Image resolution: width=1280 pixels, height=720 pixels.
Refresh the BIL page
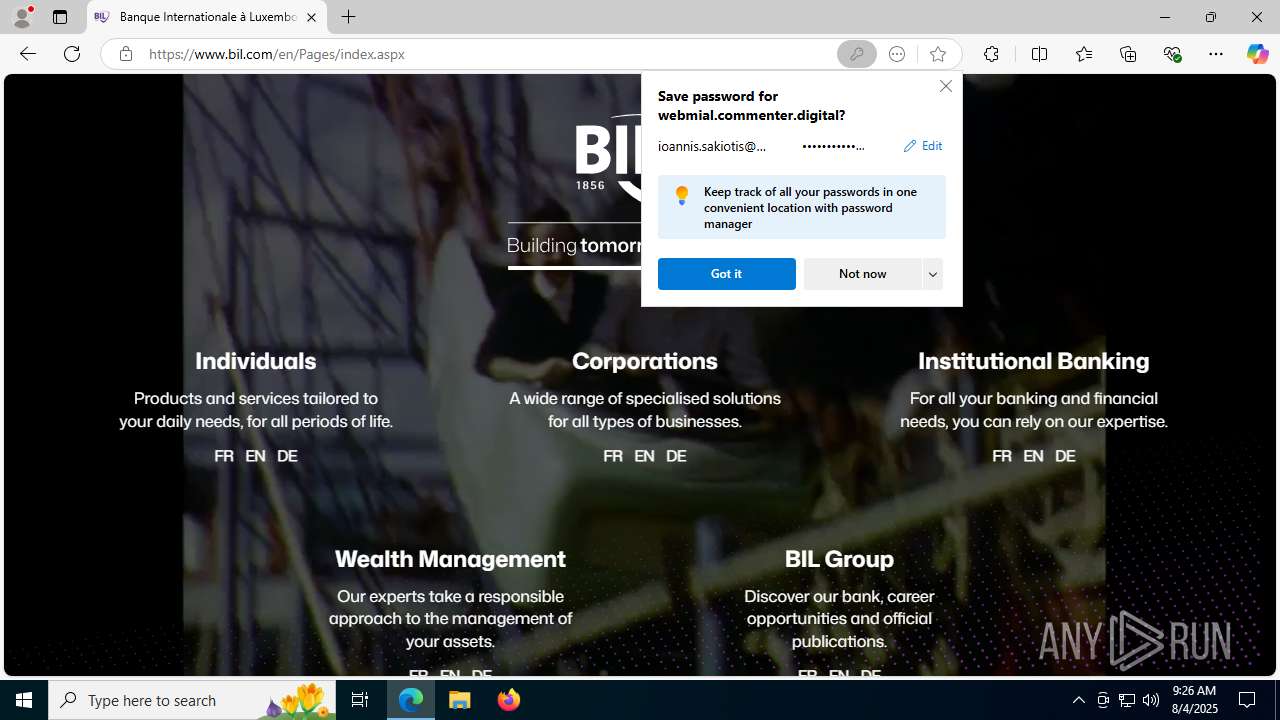72,54
